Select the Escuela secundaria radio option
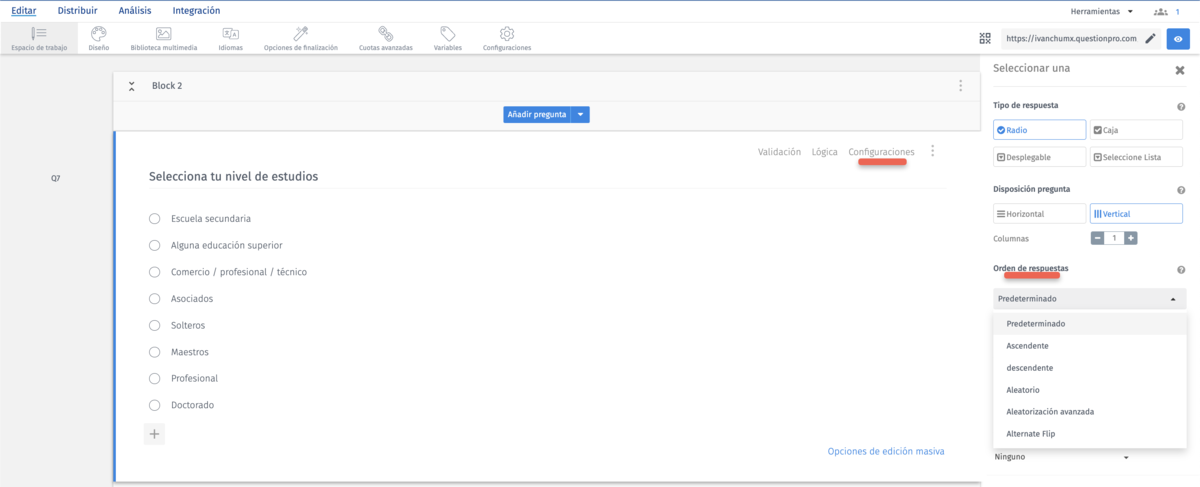This screenshot has width=1200, height=487. pyautogui.click(x=155, y=218)
